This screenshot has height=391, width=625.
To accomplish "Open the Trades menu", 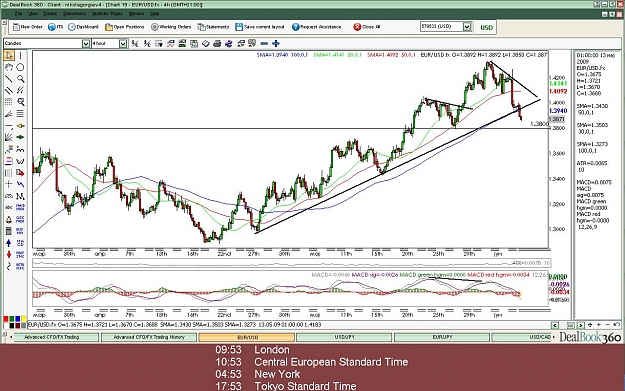I will (x=50, y=14).
